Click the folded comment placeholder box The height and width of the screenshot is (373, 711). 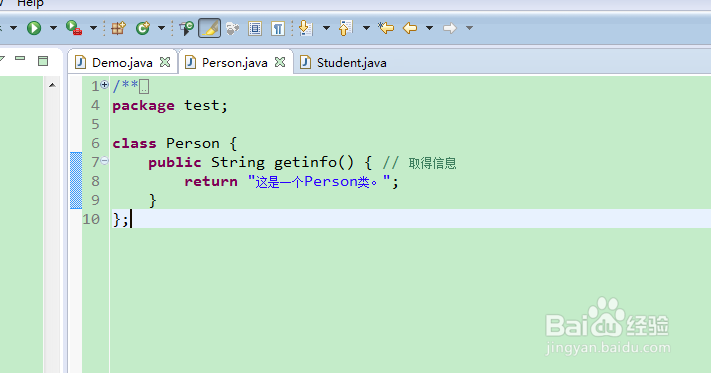pos(144,86)
